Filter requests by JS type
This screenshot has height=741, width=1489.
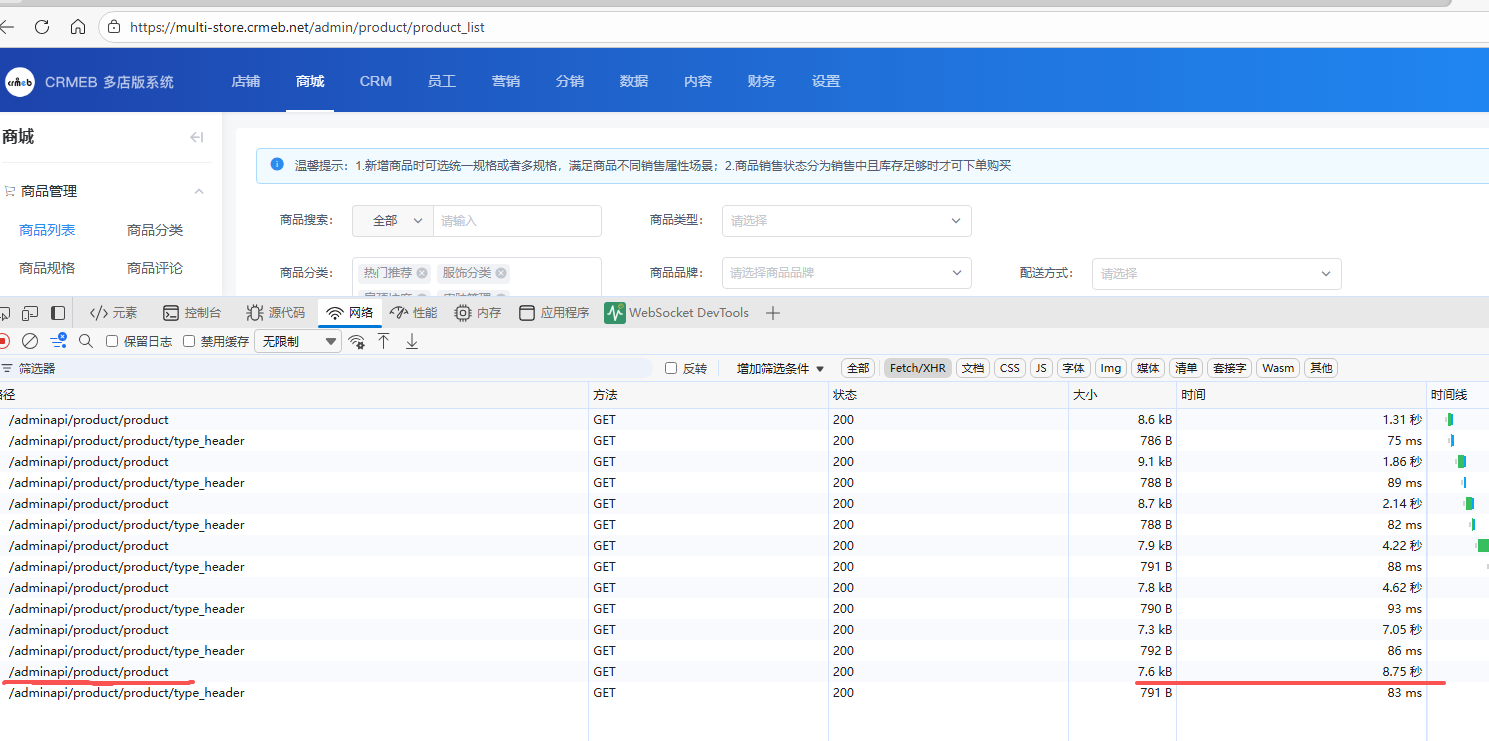coord(1041,368)
